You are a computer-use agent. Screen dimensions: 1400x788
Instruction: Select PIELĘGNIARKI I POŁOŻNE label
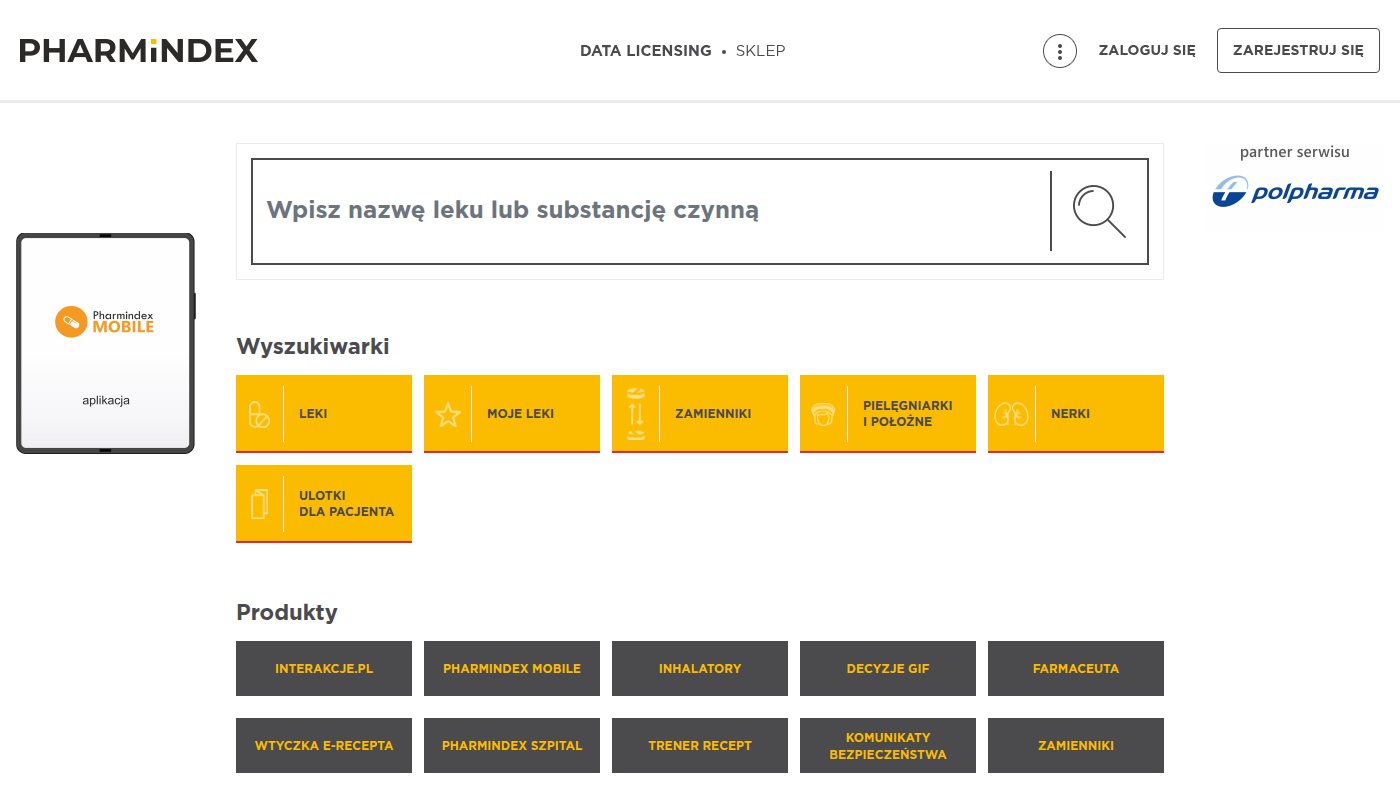(x=907, y=414)
